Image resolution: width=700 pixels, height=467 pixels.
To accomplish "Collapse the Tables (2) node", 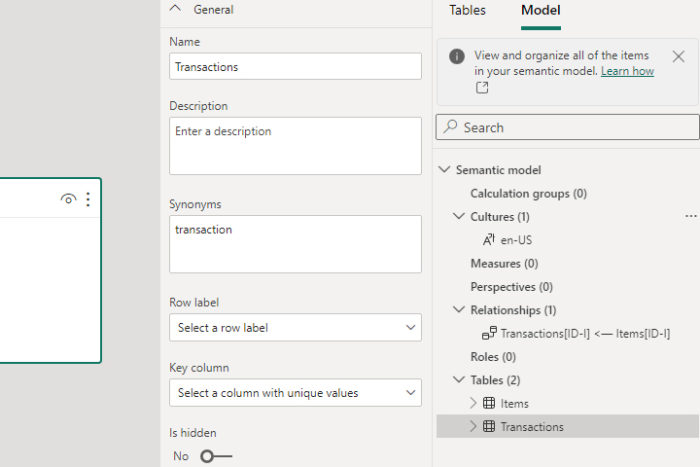I will point(458,380).
